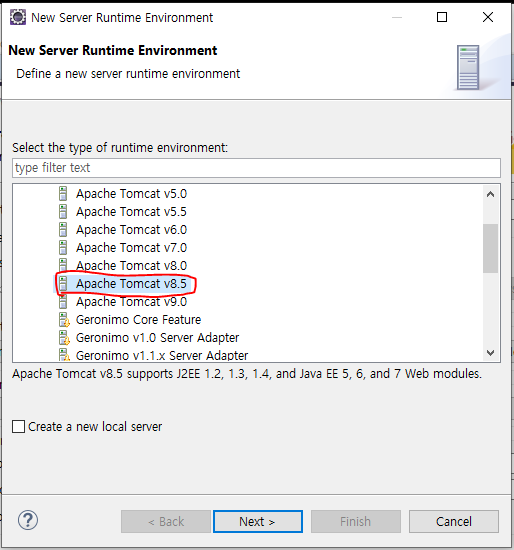This screenshot has width=514, height=550.
Task: Click icon beside Geronimo Core Feature
Action: click(64, 320)
